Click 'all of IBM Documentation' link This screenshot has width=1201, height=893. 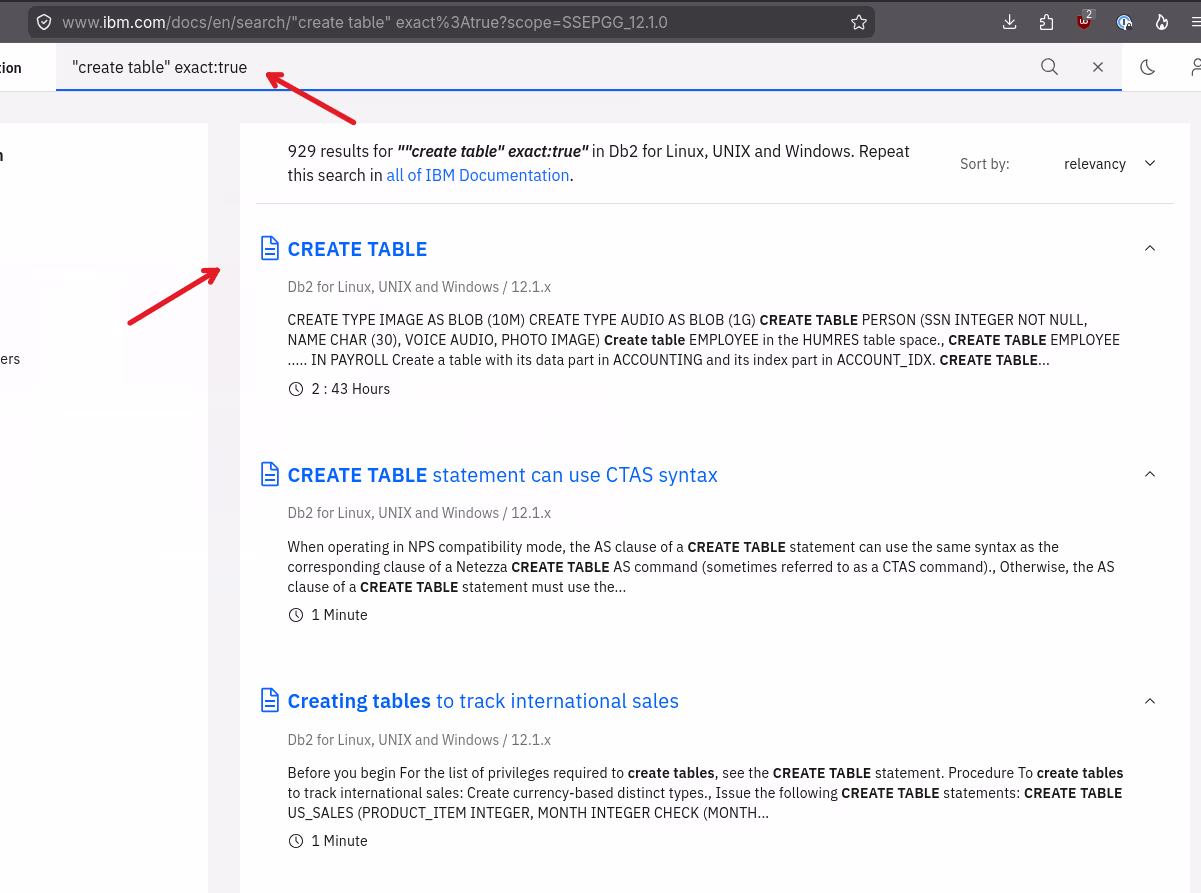[478, 175]
